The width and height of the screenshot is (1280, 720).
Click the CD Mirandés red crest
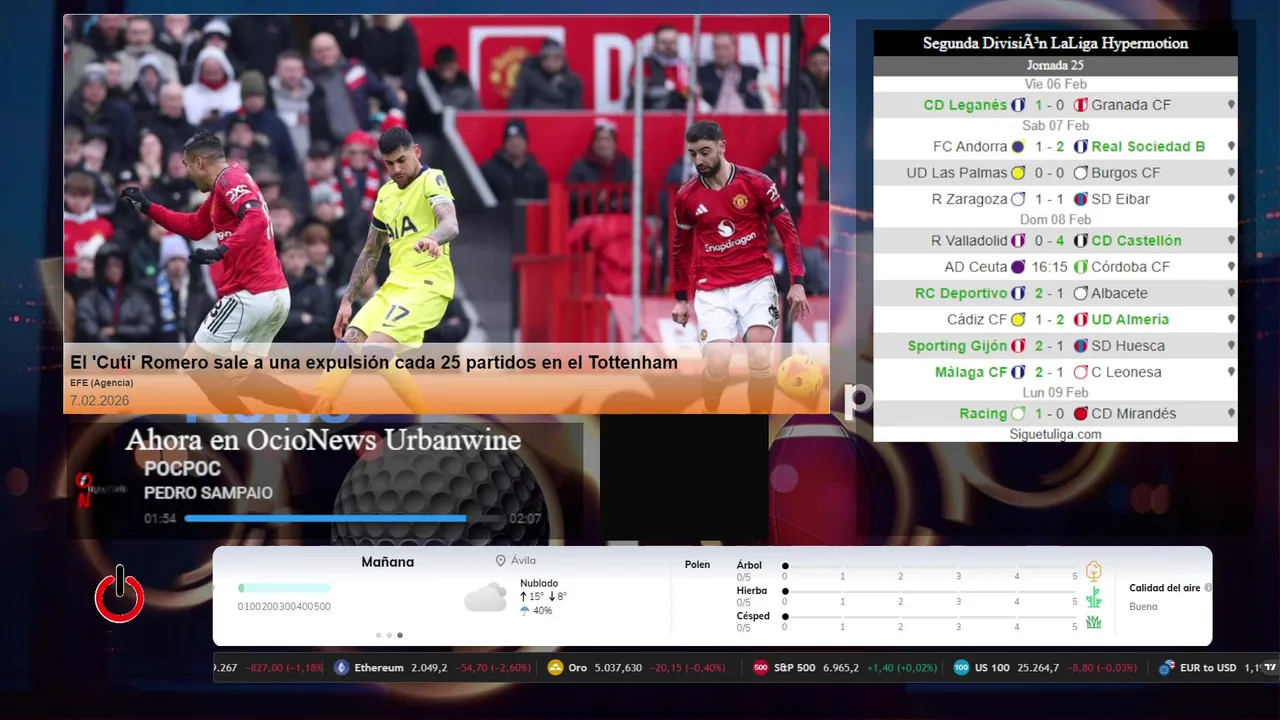[1080, 413]
